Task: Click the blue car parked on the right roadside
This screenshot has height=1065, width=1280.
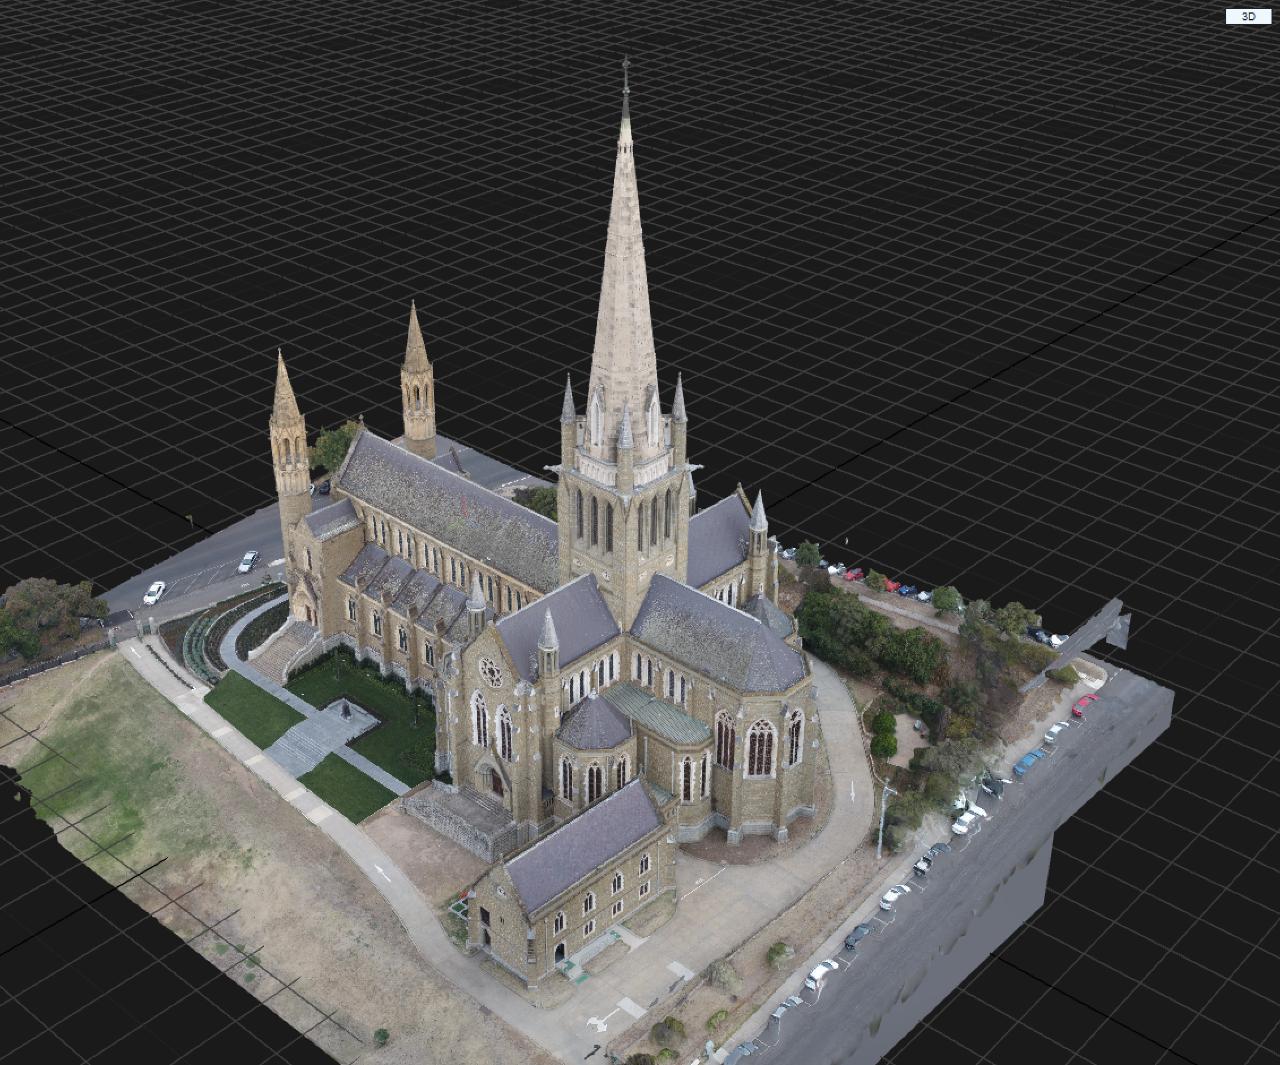Action: [x=1027, y=763]
